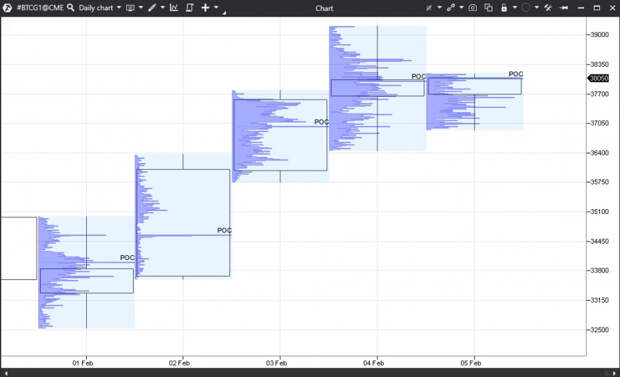Click the 36400 price axis label
Image resolution: width=620 pixels, height=377 pixels.
pos(599,153)
